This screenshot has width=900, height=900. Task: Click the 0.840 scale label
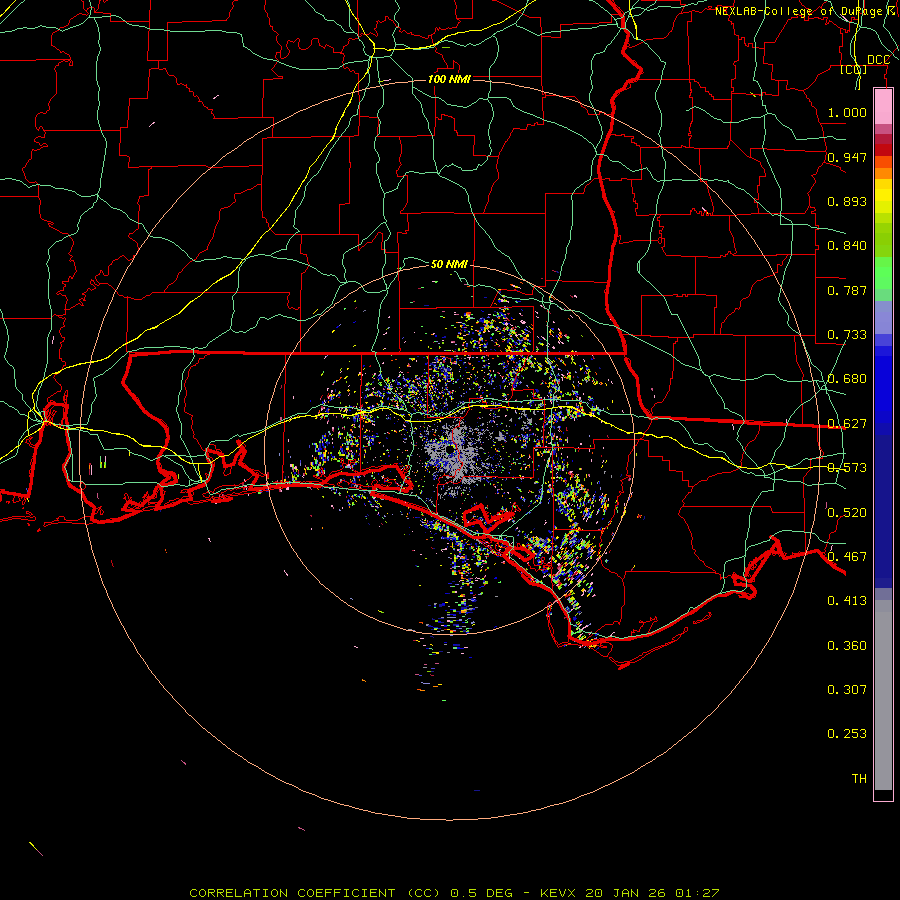(x=847, y=246)
